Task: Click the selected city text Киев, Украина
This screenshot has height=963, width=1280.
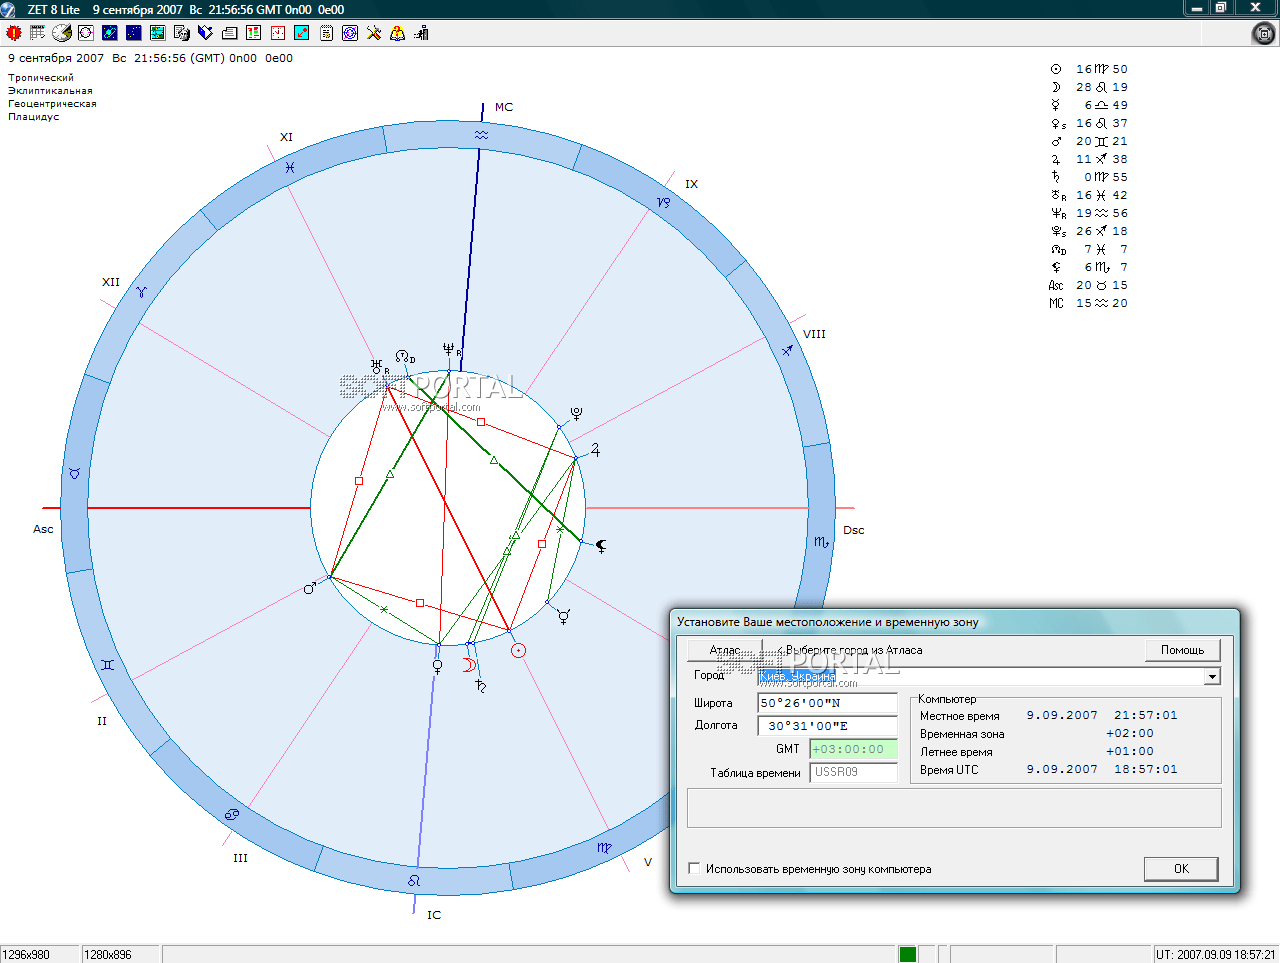Action: (x=796, y=677)
